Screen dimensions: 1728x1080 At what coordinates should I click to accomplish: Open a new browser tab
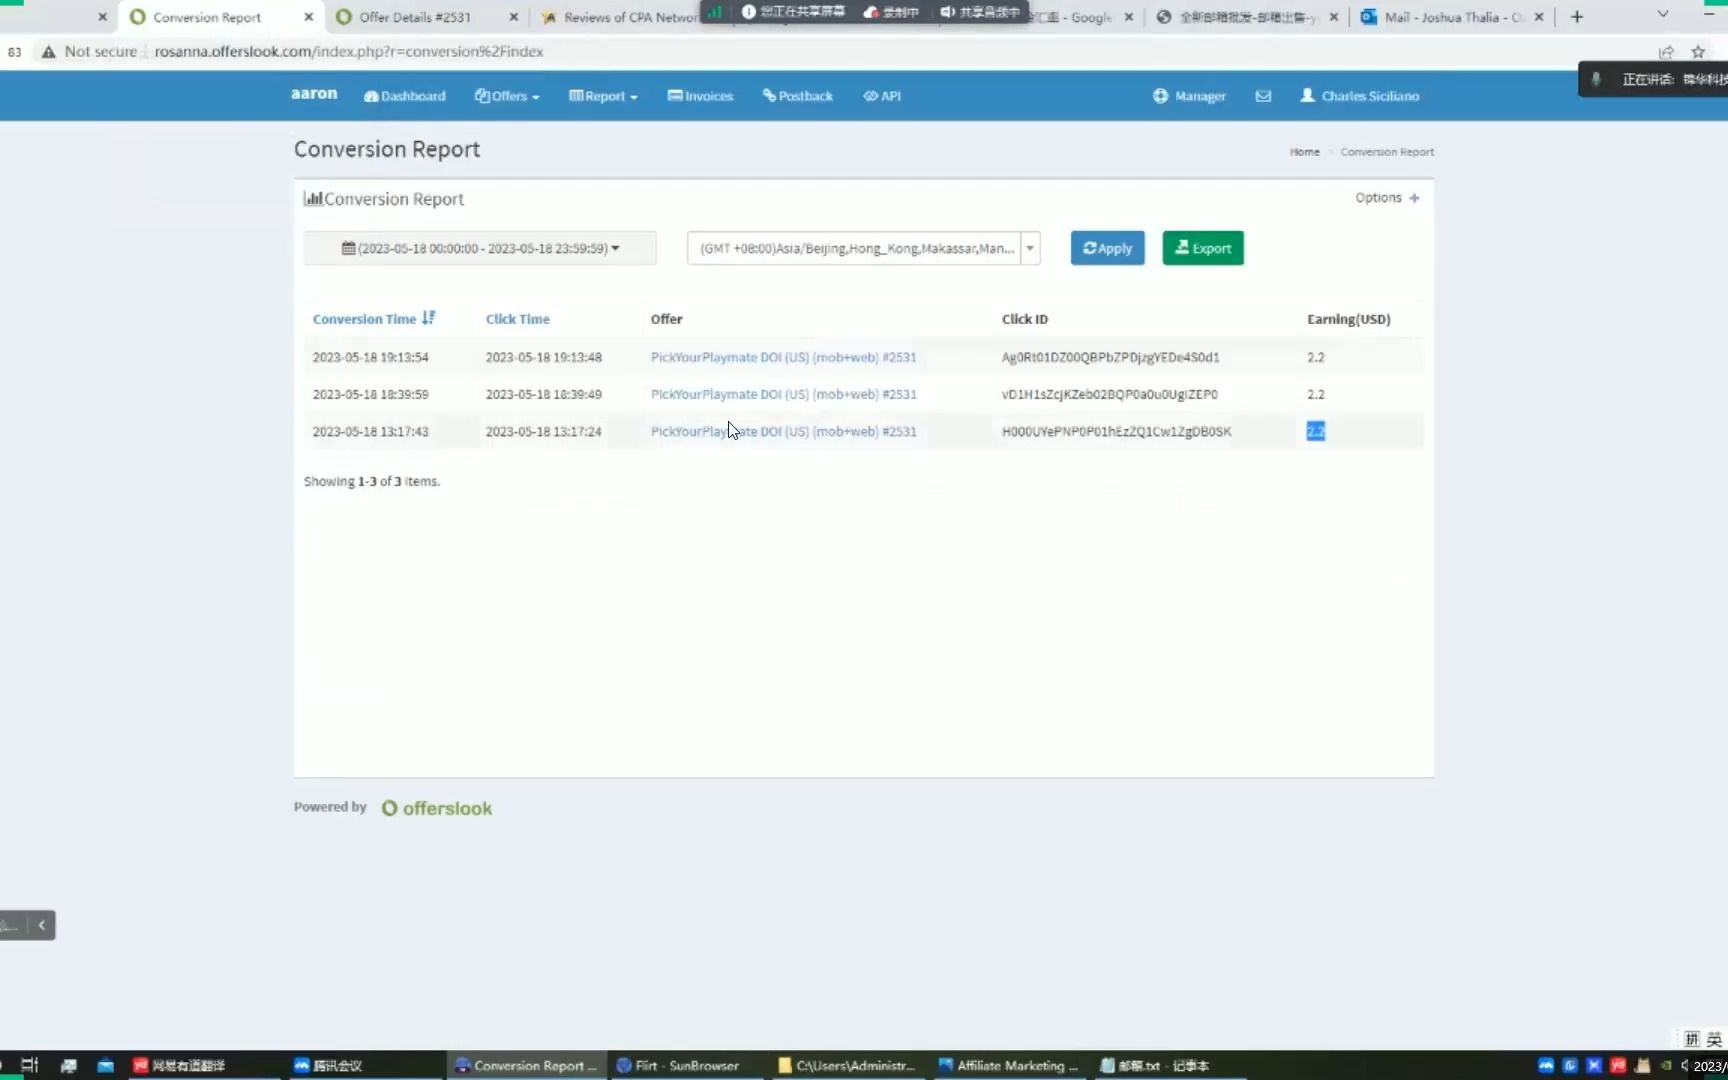(1577, 17)
